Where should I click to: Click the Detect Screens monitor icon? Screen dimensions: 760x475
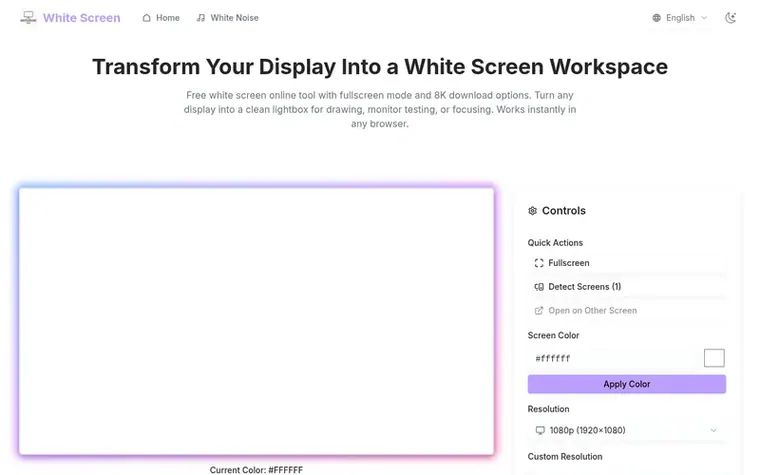[539, 287]
